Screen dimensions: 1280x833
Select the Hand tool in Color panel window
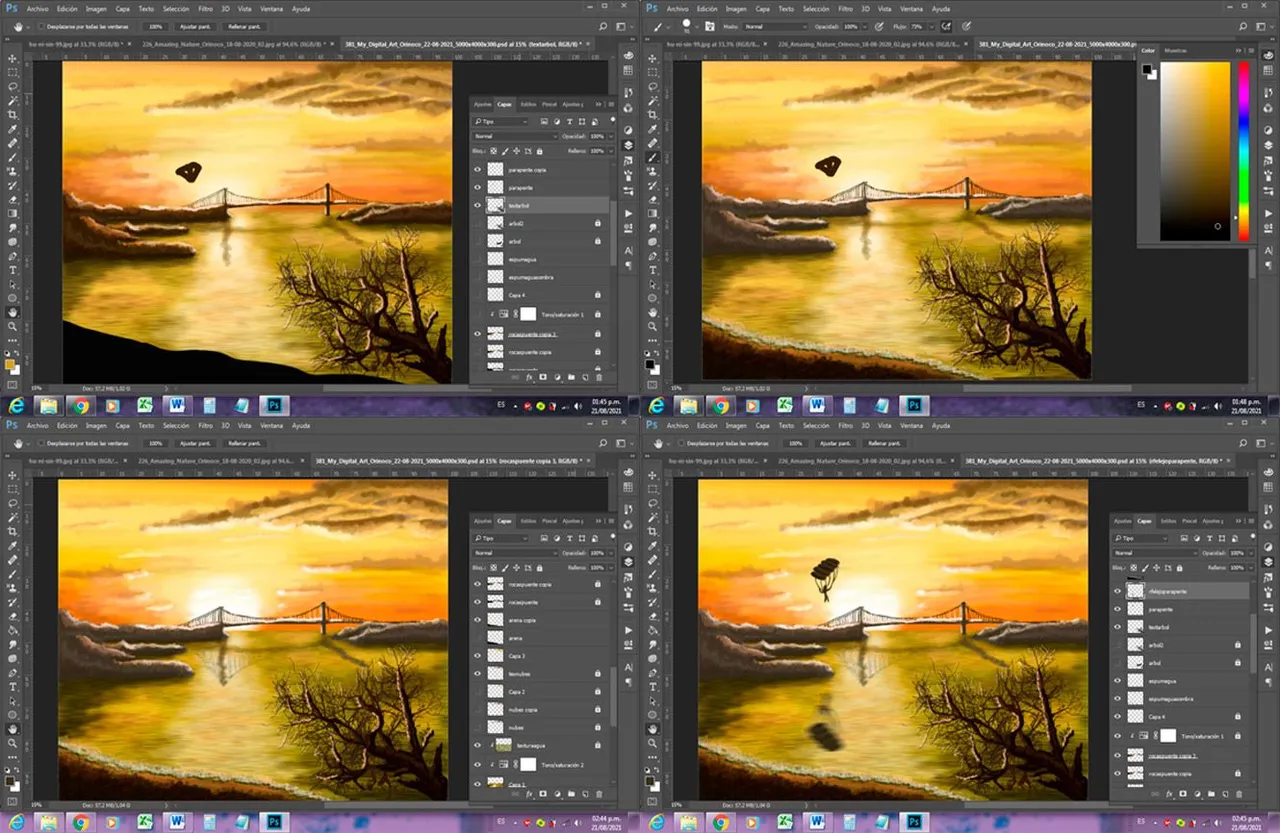click(x=653, y=313)
